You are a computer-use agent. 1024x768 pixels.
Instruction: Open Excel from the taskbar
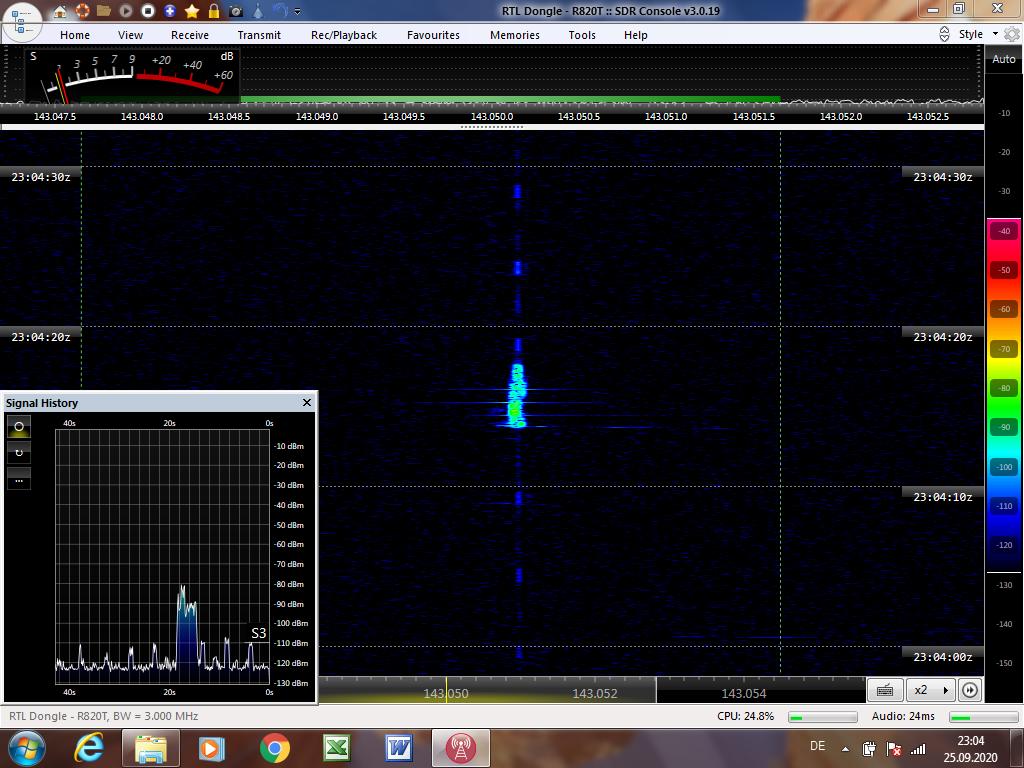click(336, 748)
